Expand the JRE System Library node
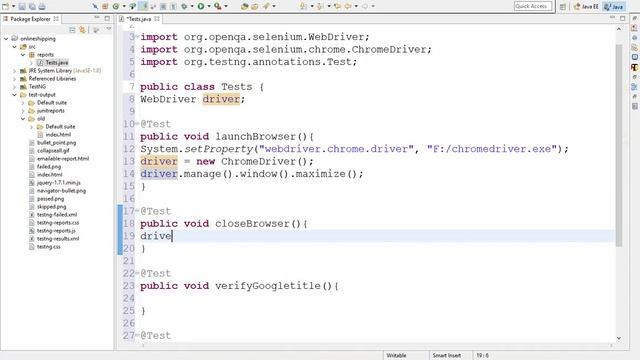This screenshot has width=640, height=360. tap(15, 71)
